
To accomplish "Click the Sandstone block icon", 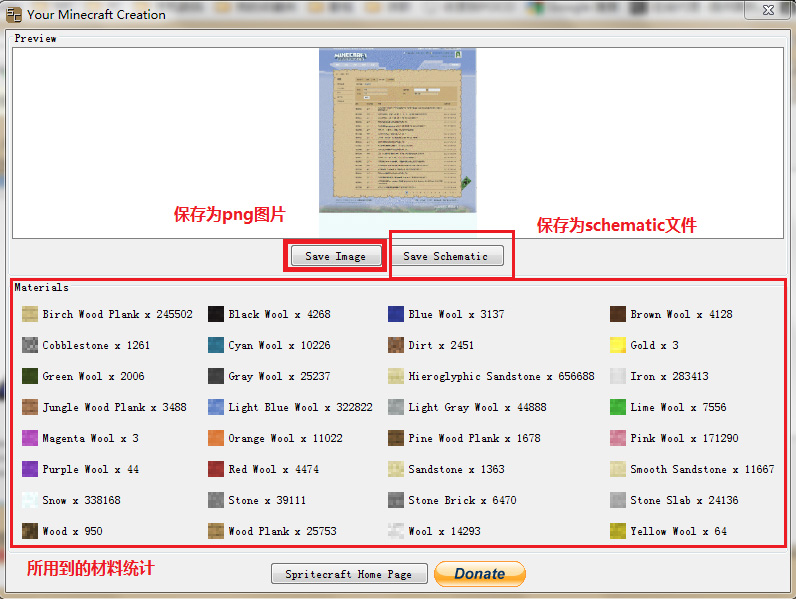I will pos(396,469).
